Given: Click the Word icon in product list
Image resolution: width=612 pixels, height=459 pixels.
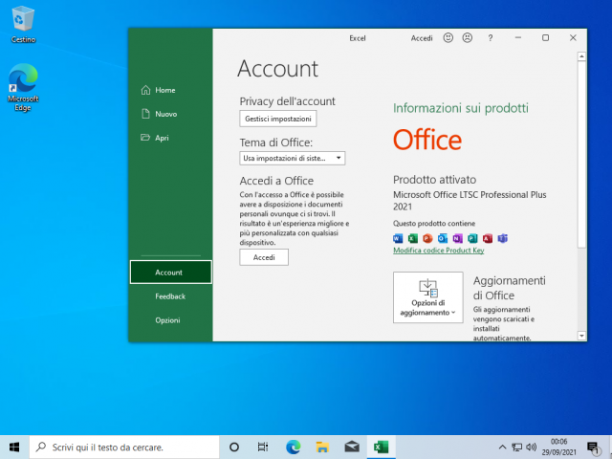Looking at the screenshot, I should (x=398, y=238).
